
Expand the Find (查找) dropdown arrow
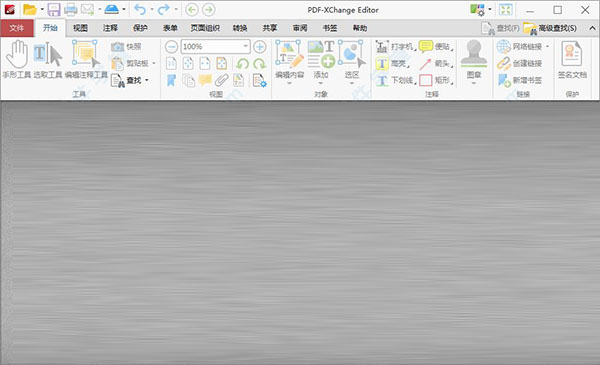click(x=147, y=80)
